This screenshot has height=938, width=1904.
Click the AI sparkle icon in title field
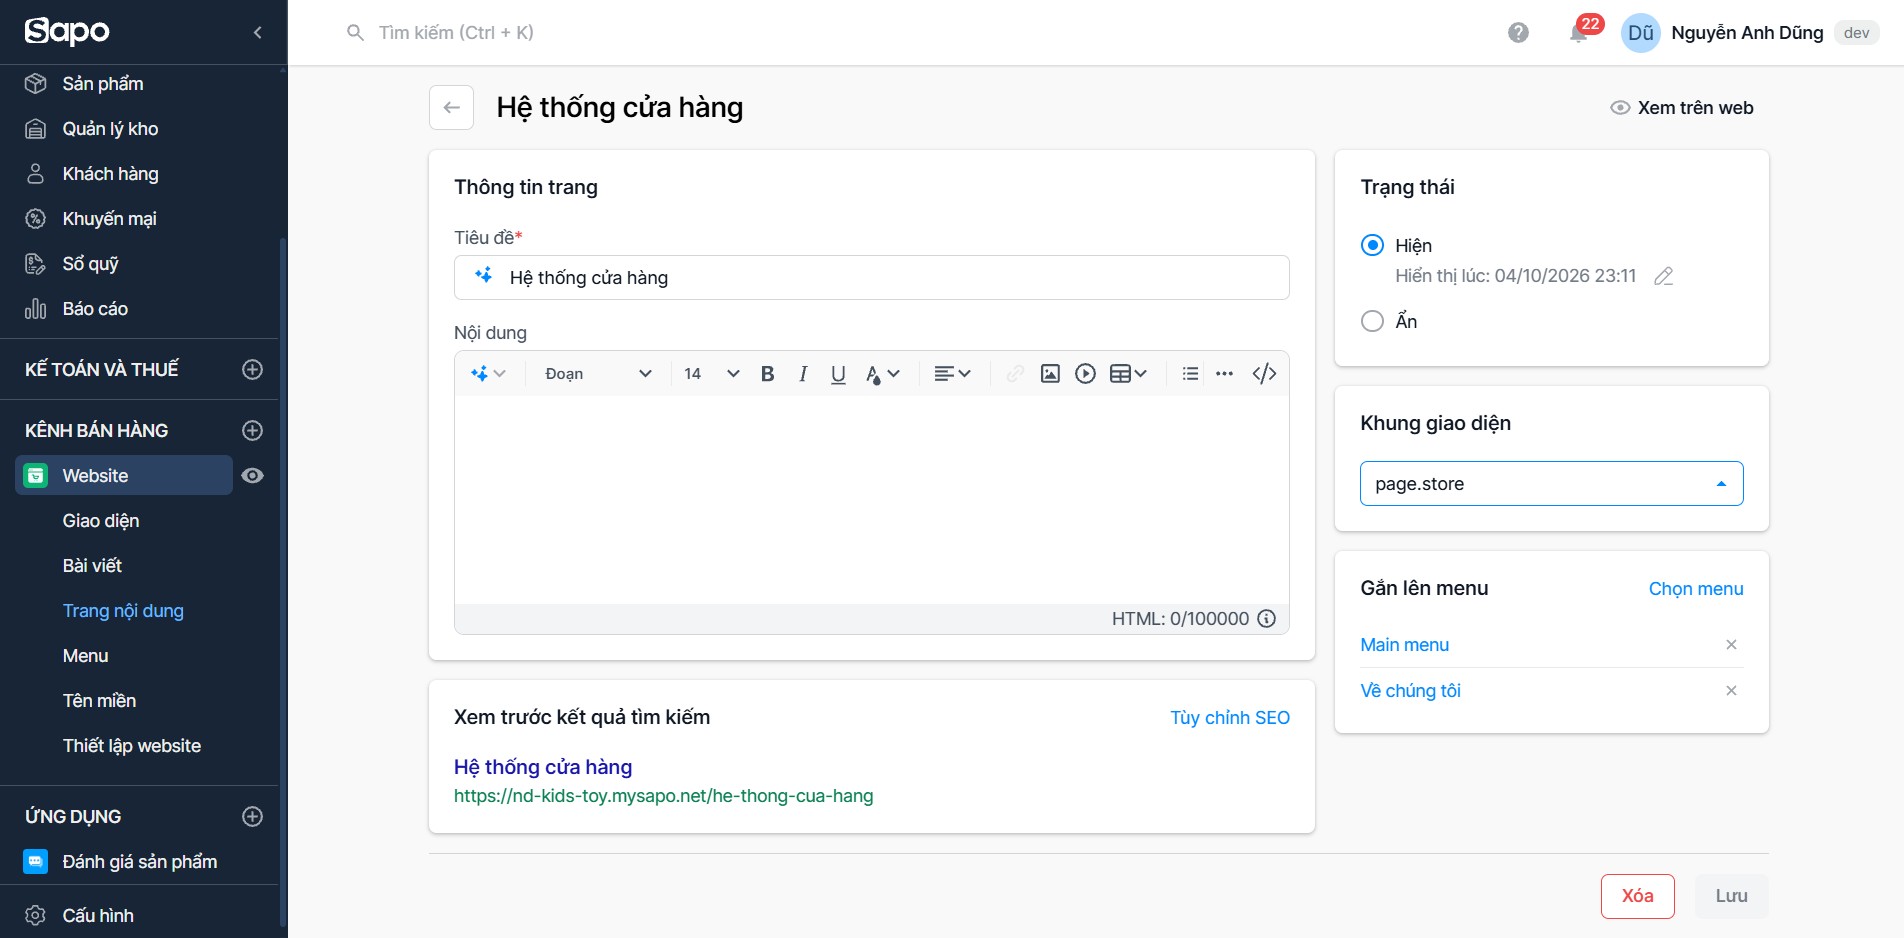pos(484,276)
